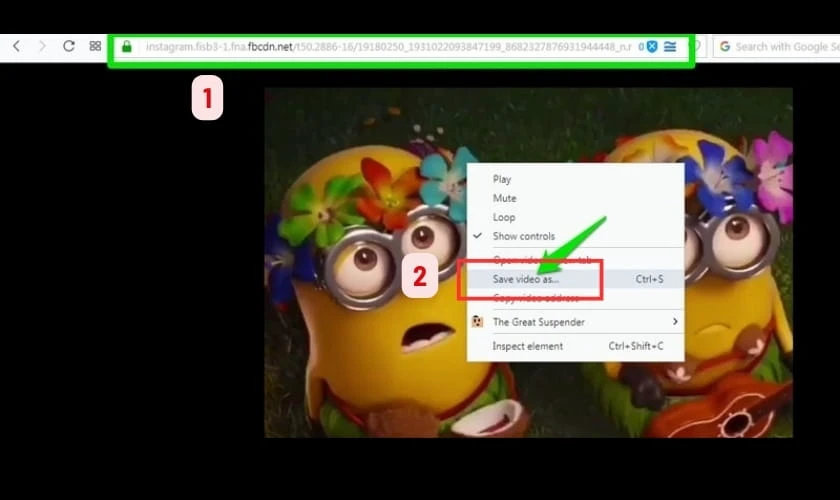The width and height of the screenshot is (840, 500).
Task: Open the Speed Dial grid icon
Action: pyautogui.click(x=95, y=46)
